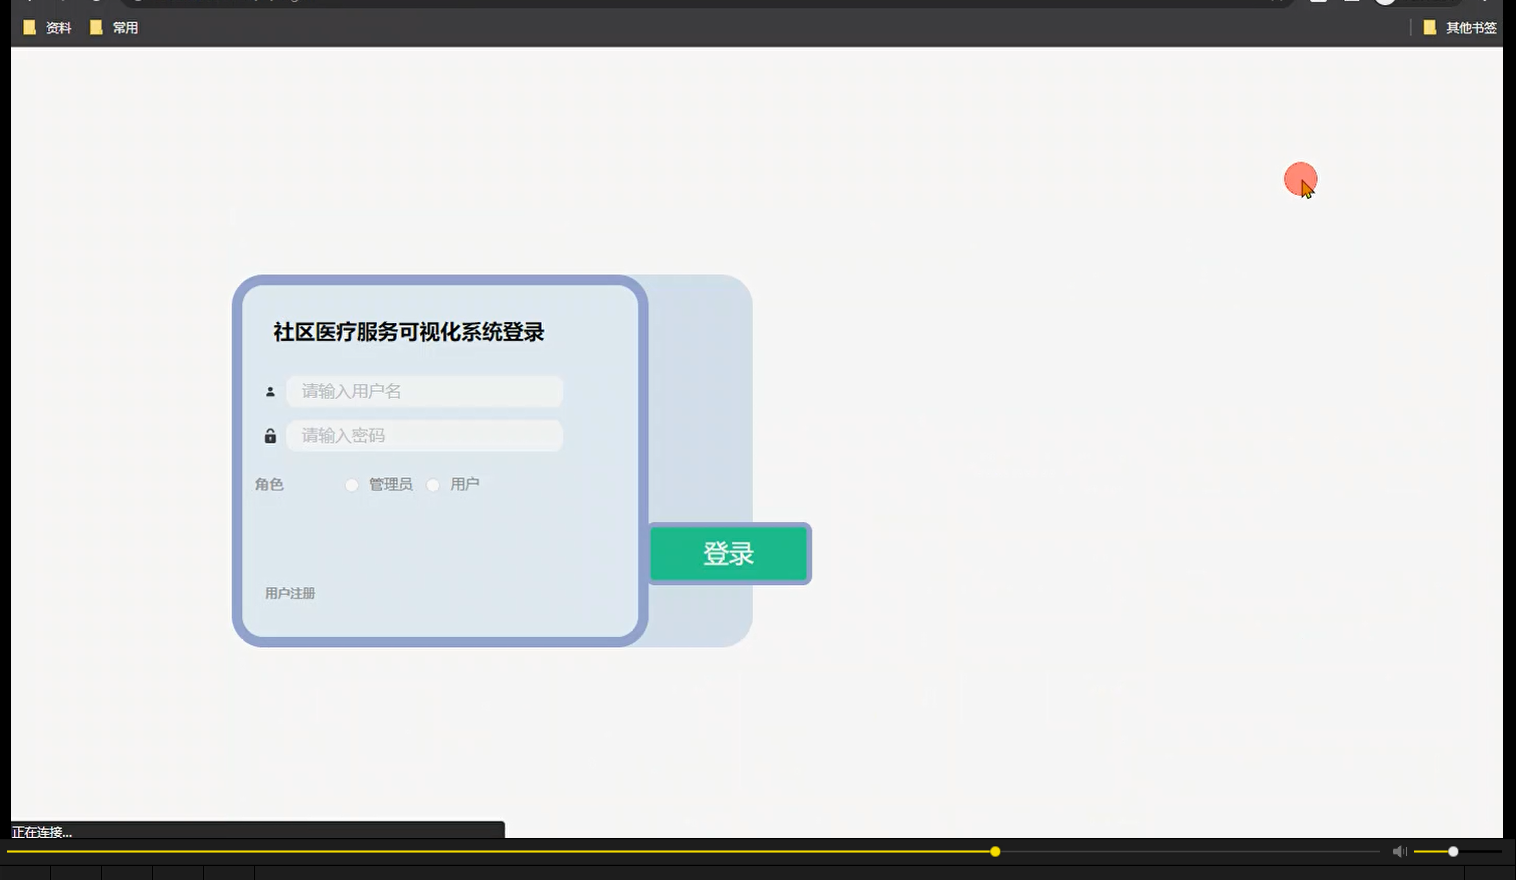Expand the 其他书签 folder dropdown
The width and height of the screenshot is (1516, 880).
[1429, 27]
